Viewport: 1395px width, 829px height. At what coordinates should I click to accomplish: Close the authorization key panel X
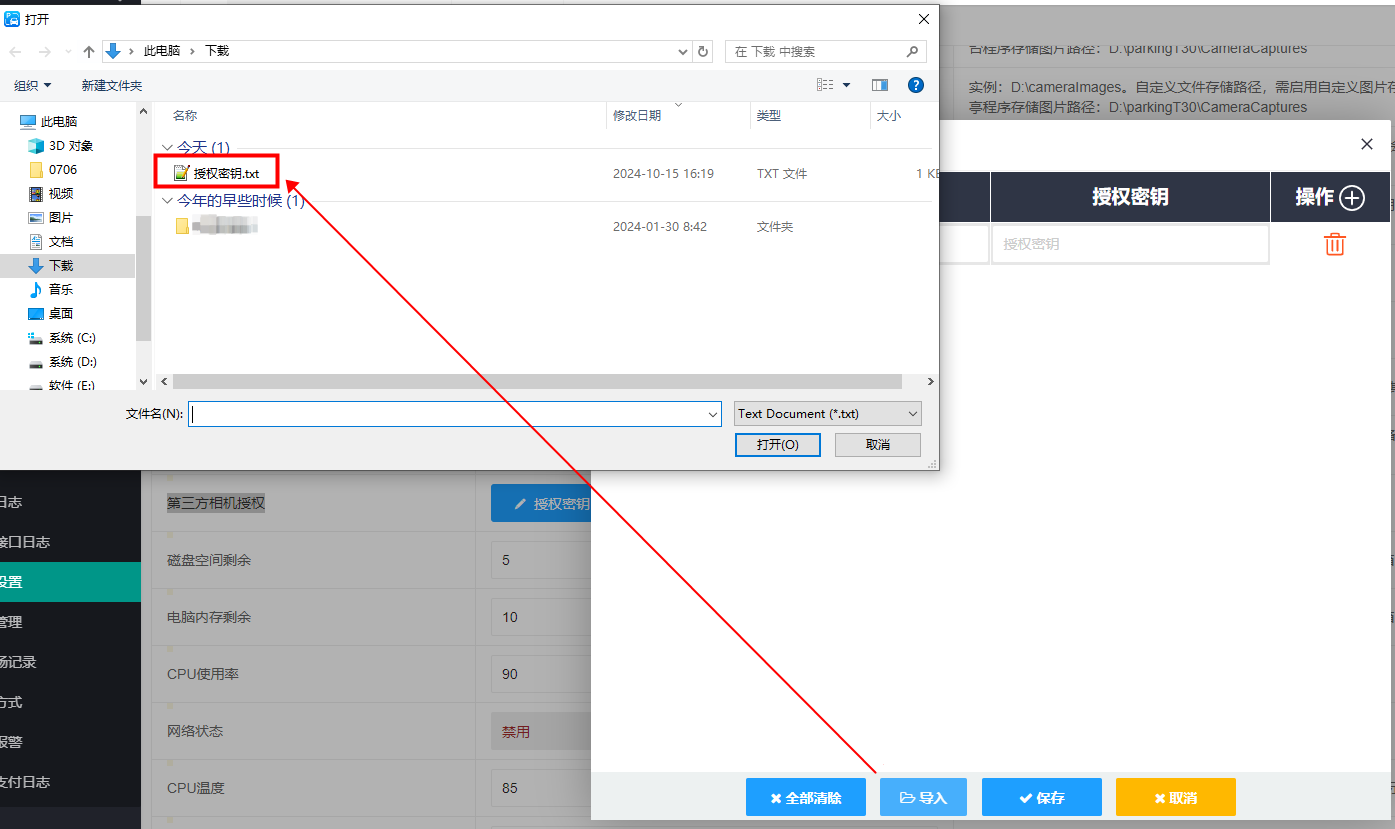(1367, 144)
